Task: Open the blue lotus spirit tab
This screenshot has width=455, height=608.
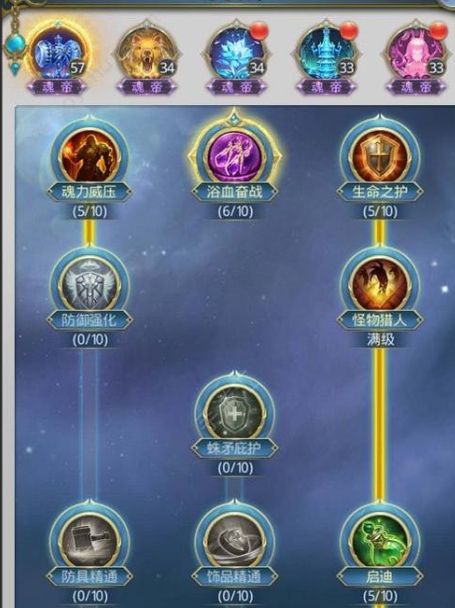Action: (236, 56)
